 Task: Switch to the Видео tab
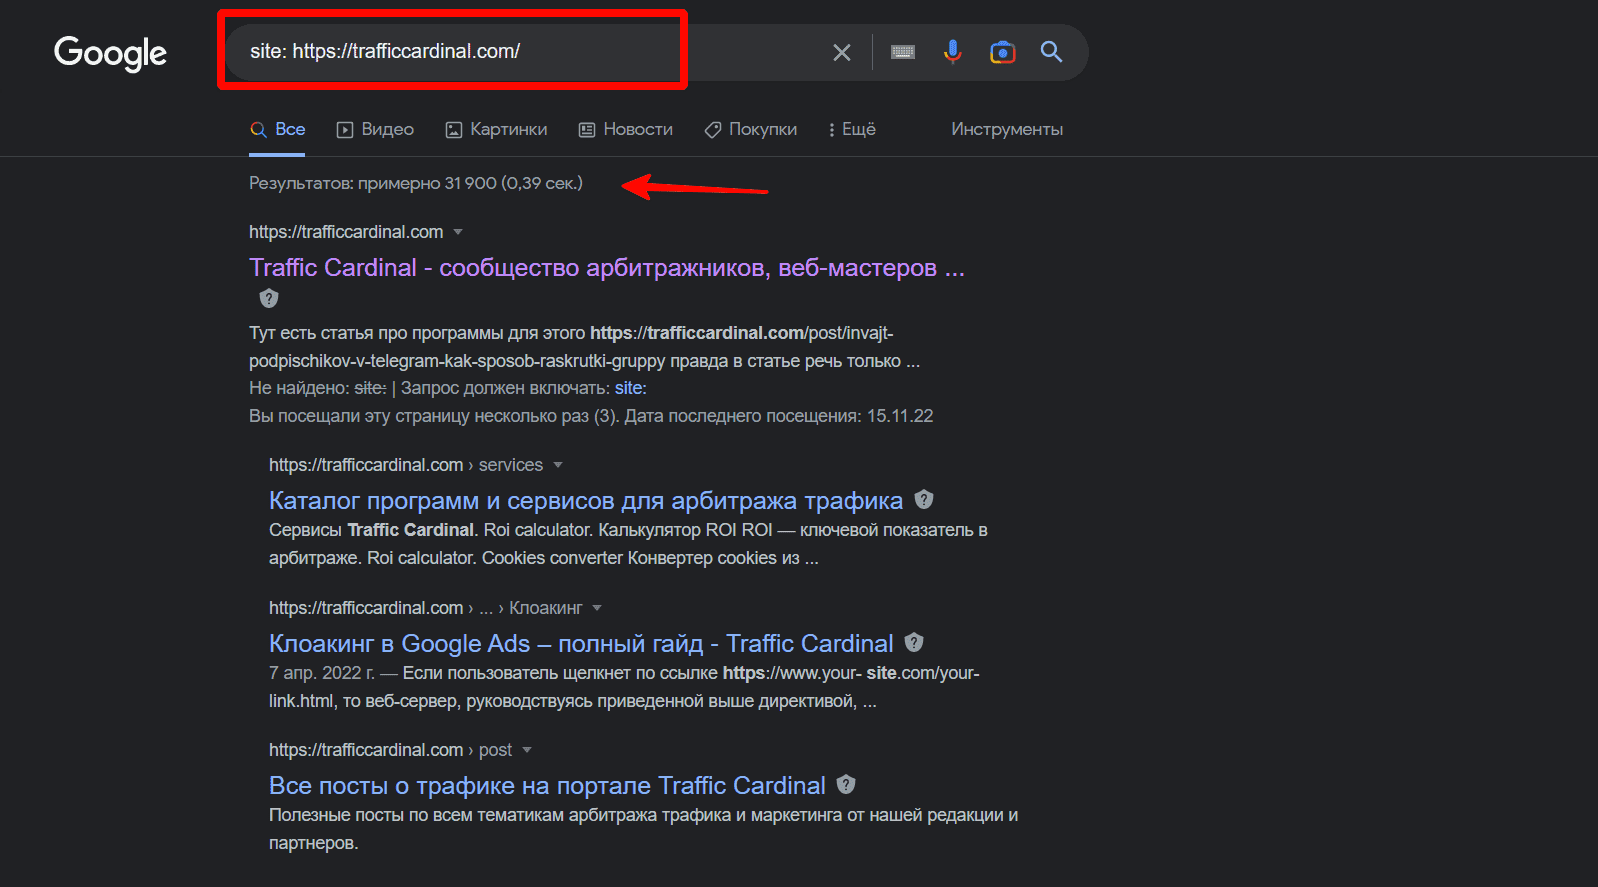pyautogui.click(x=375, y=130)
